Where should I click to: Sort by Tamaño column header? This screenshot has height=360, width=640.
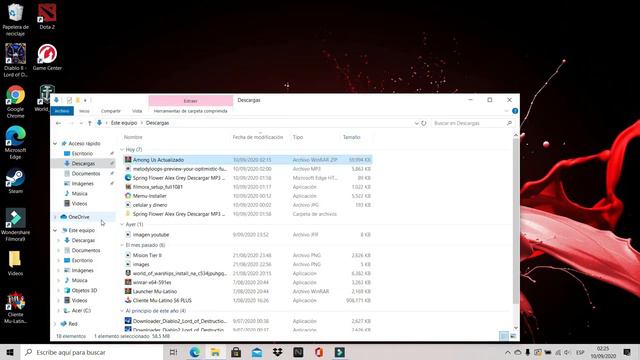[x=351, y=138]
